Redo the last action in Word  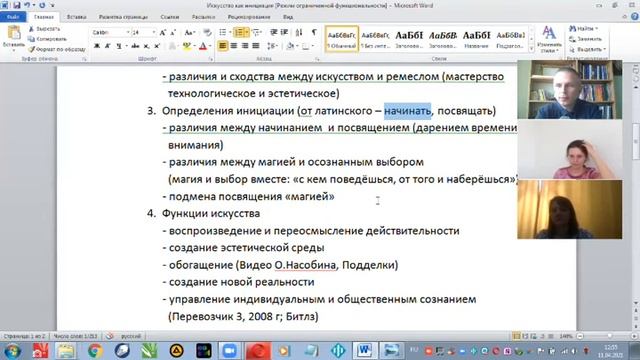point(42,5)
